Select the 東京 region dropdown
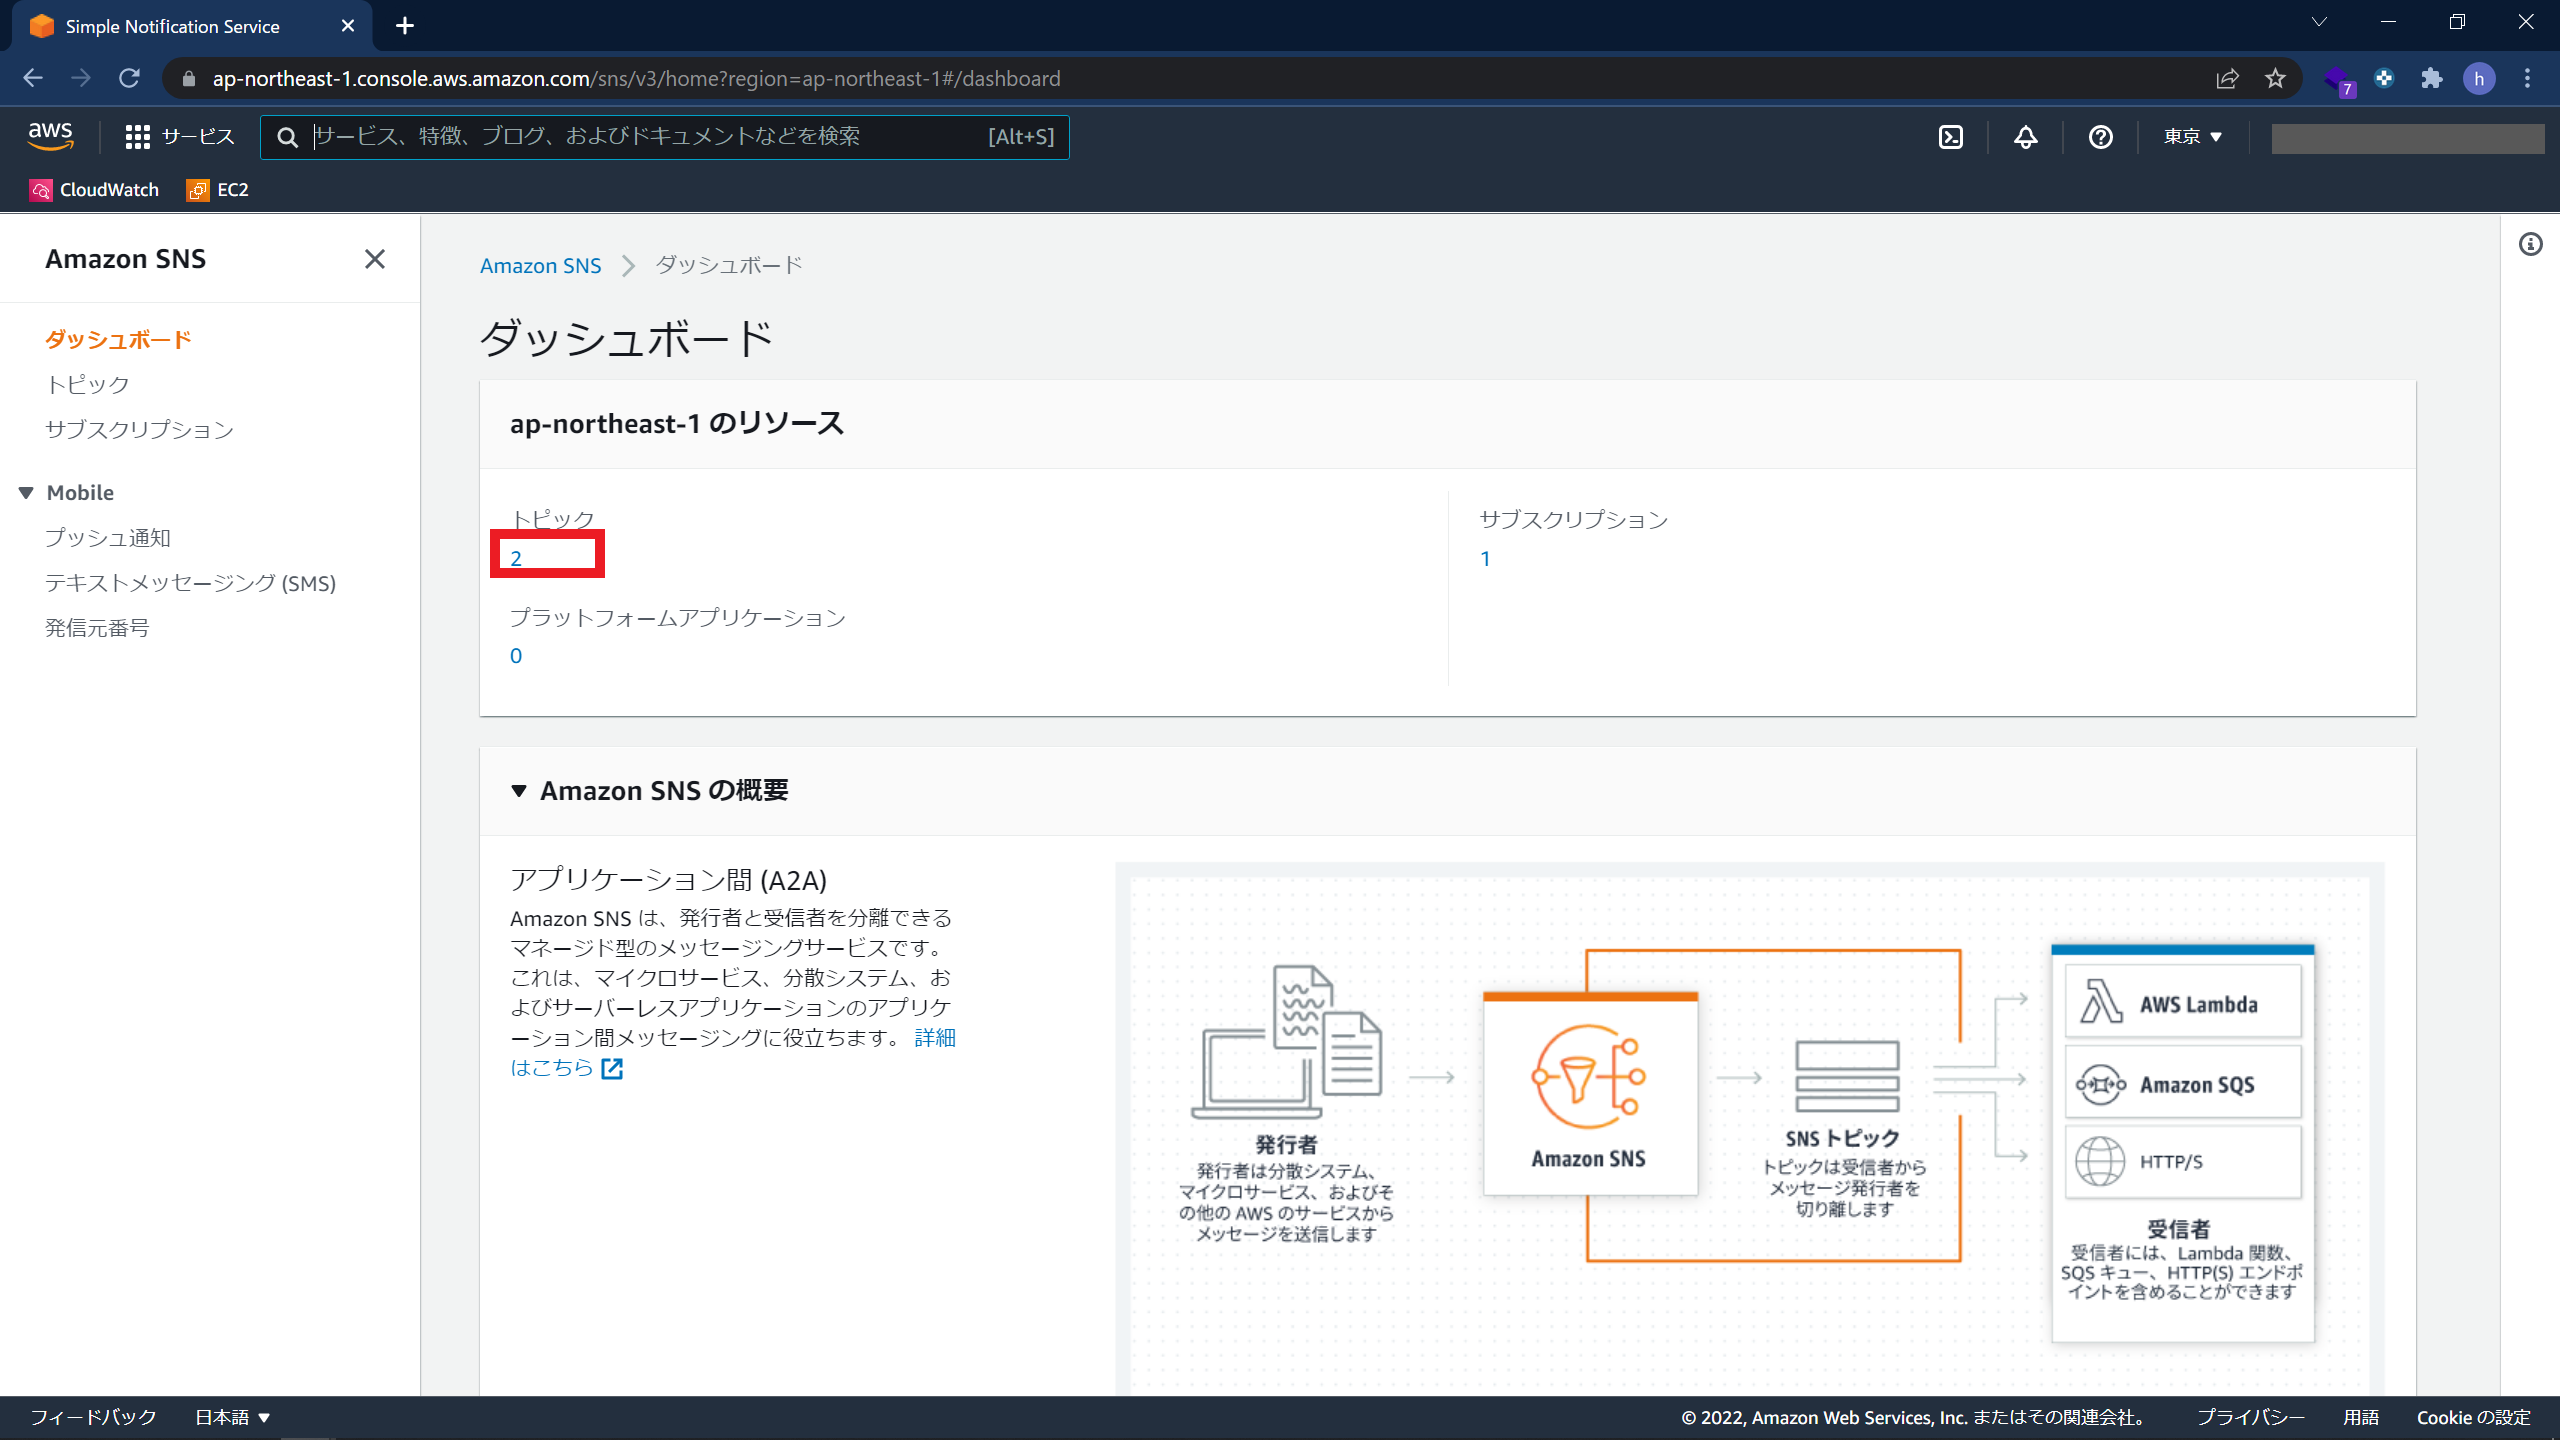The width and height of the screenshot is (2560, 1440). (2192, 137)
